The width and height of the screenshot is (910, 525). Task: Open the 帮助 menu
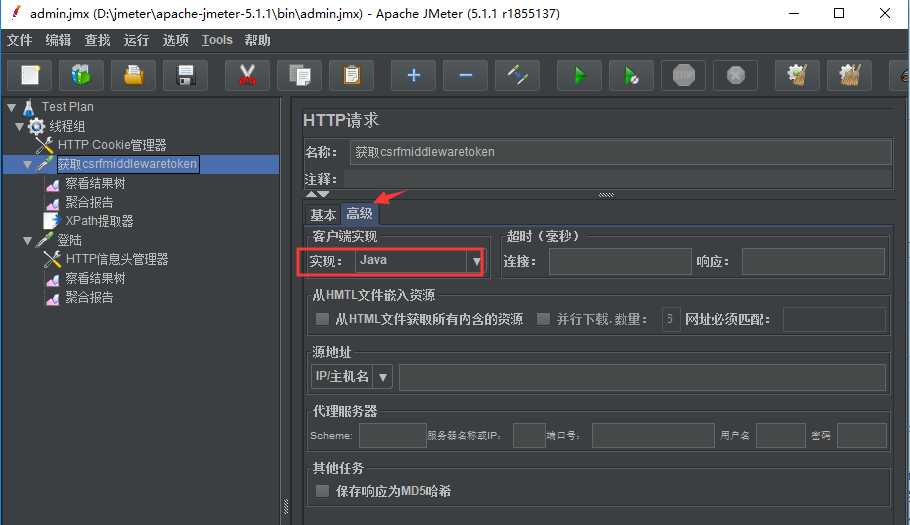point(257,40)
